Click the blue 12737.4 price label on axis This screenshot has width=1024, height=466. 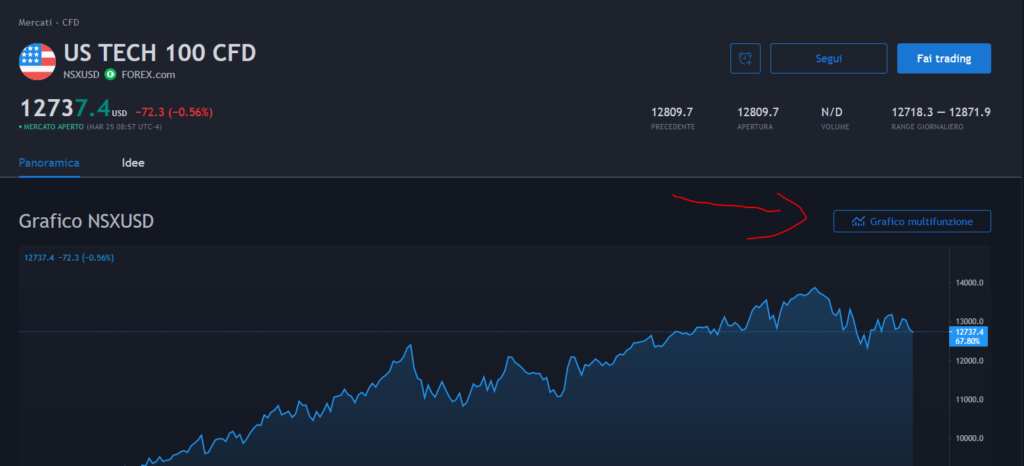coord(968,336)
